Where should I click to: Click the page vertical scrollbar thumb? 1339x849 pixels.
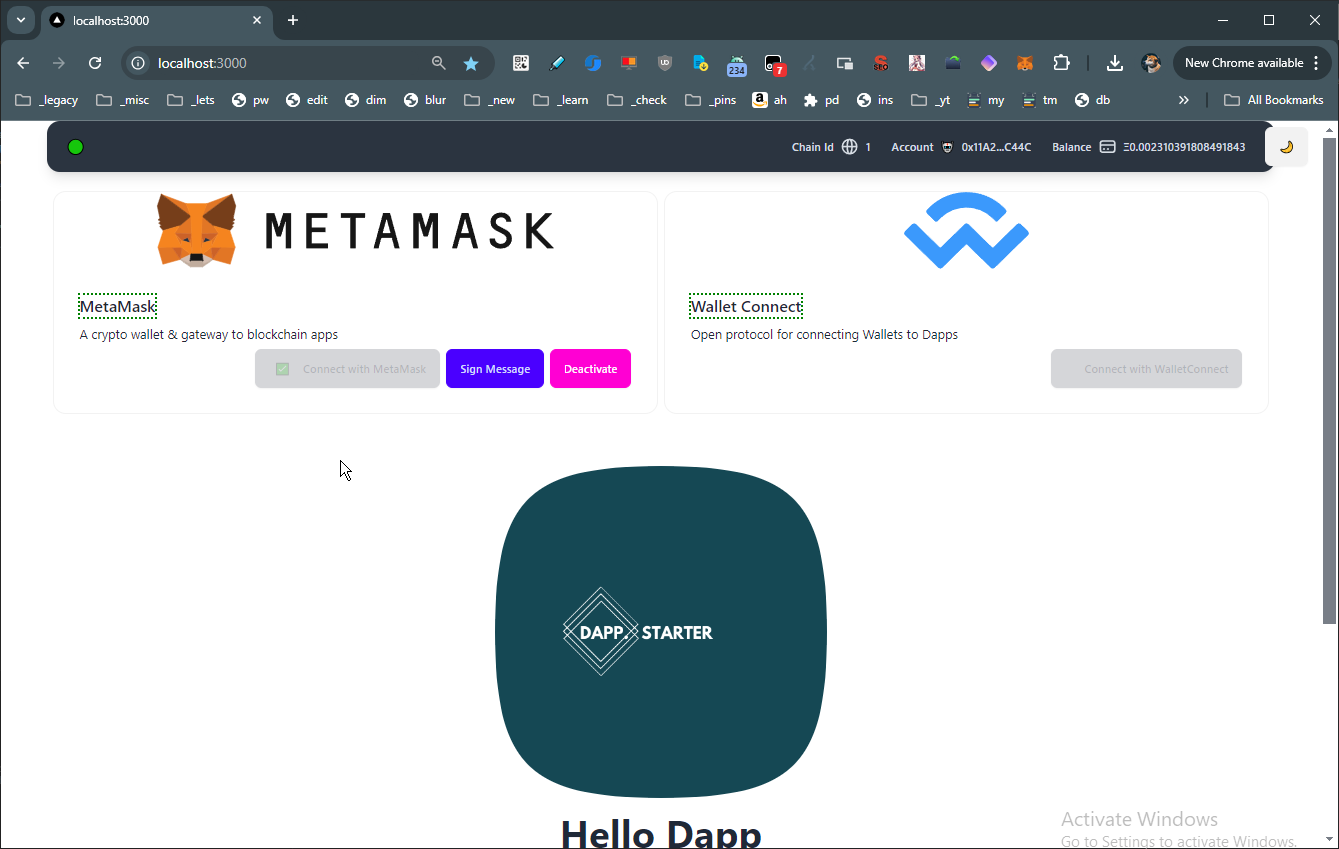point(1329,380)
